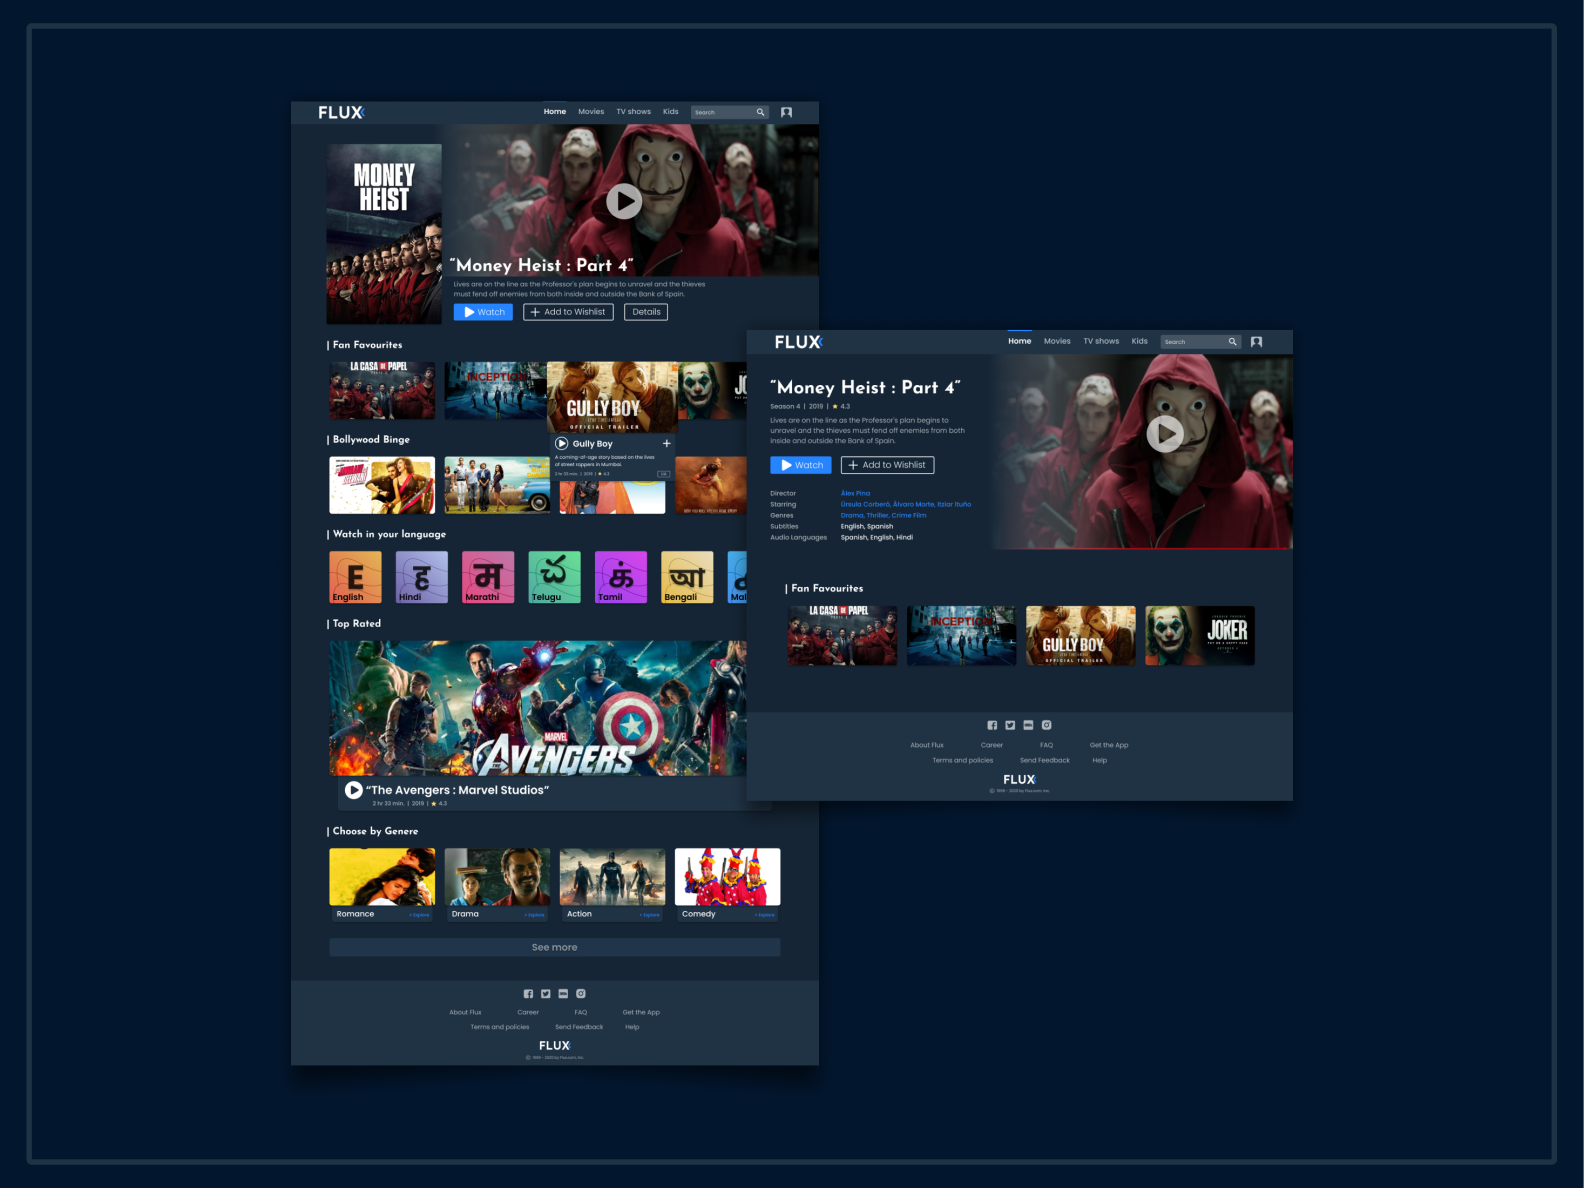Open Inception thumbnail on home page

click(x=495, y=390)
